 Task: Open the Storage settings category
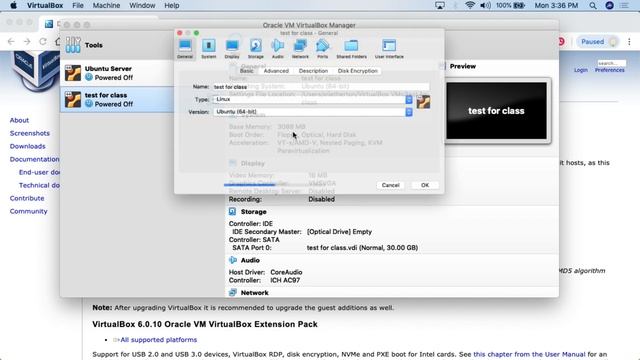[256, 49]
